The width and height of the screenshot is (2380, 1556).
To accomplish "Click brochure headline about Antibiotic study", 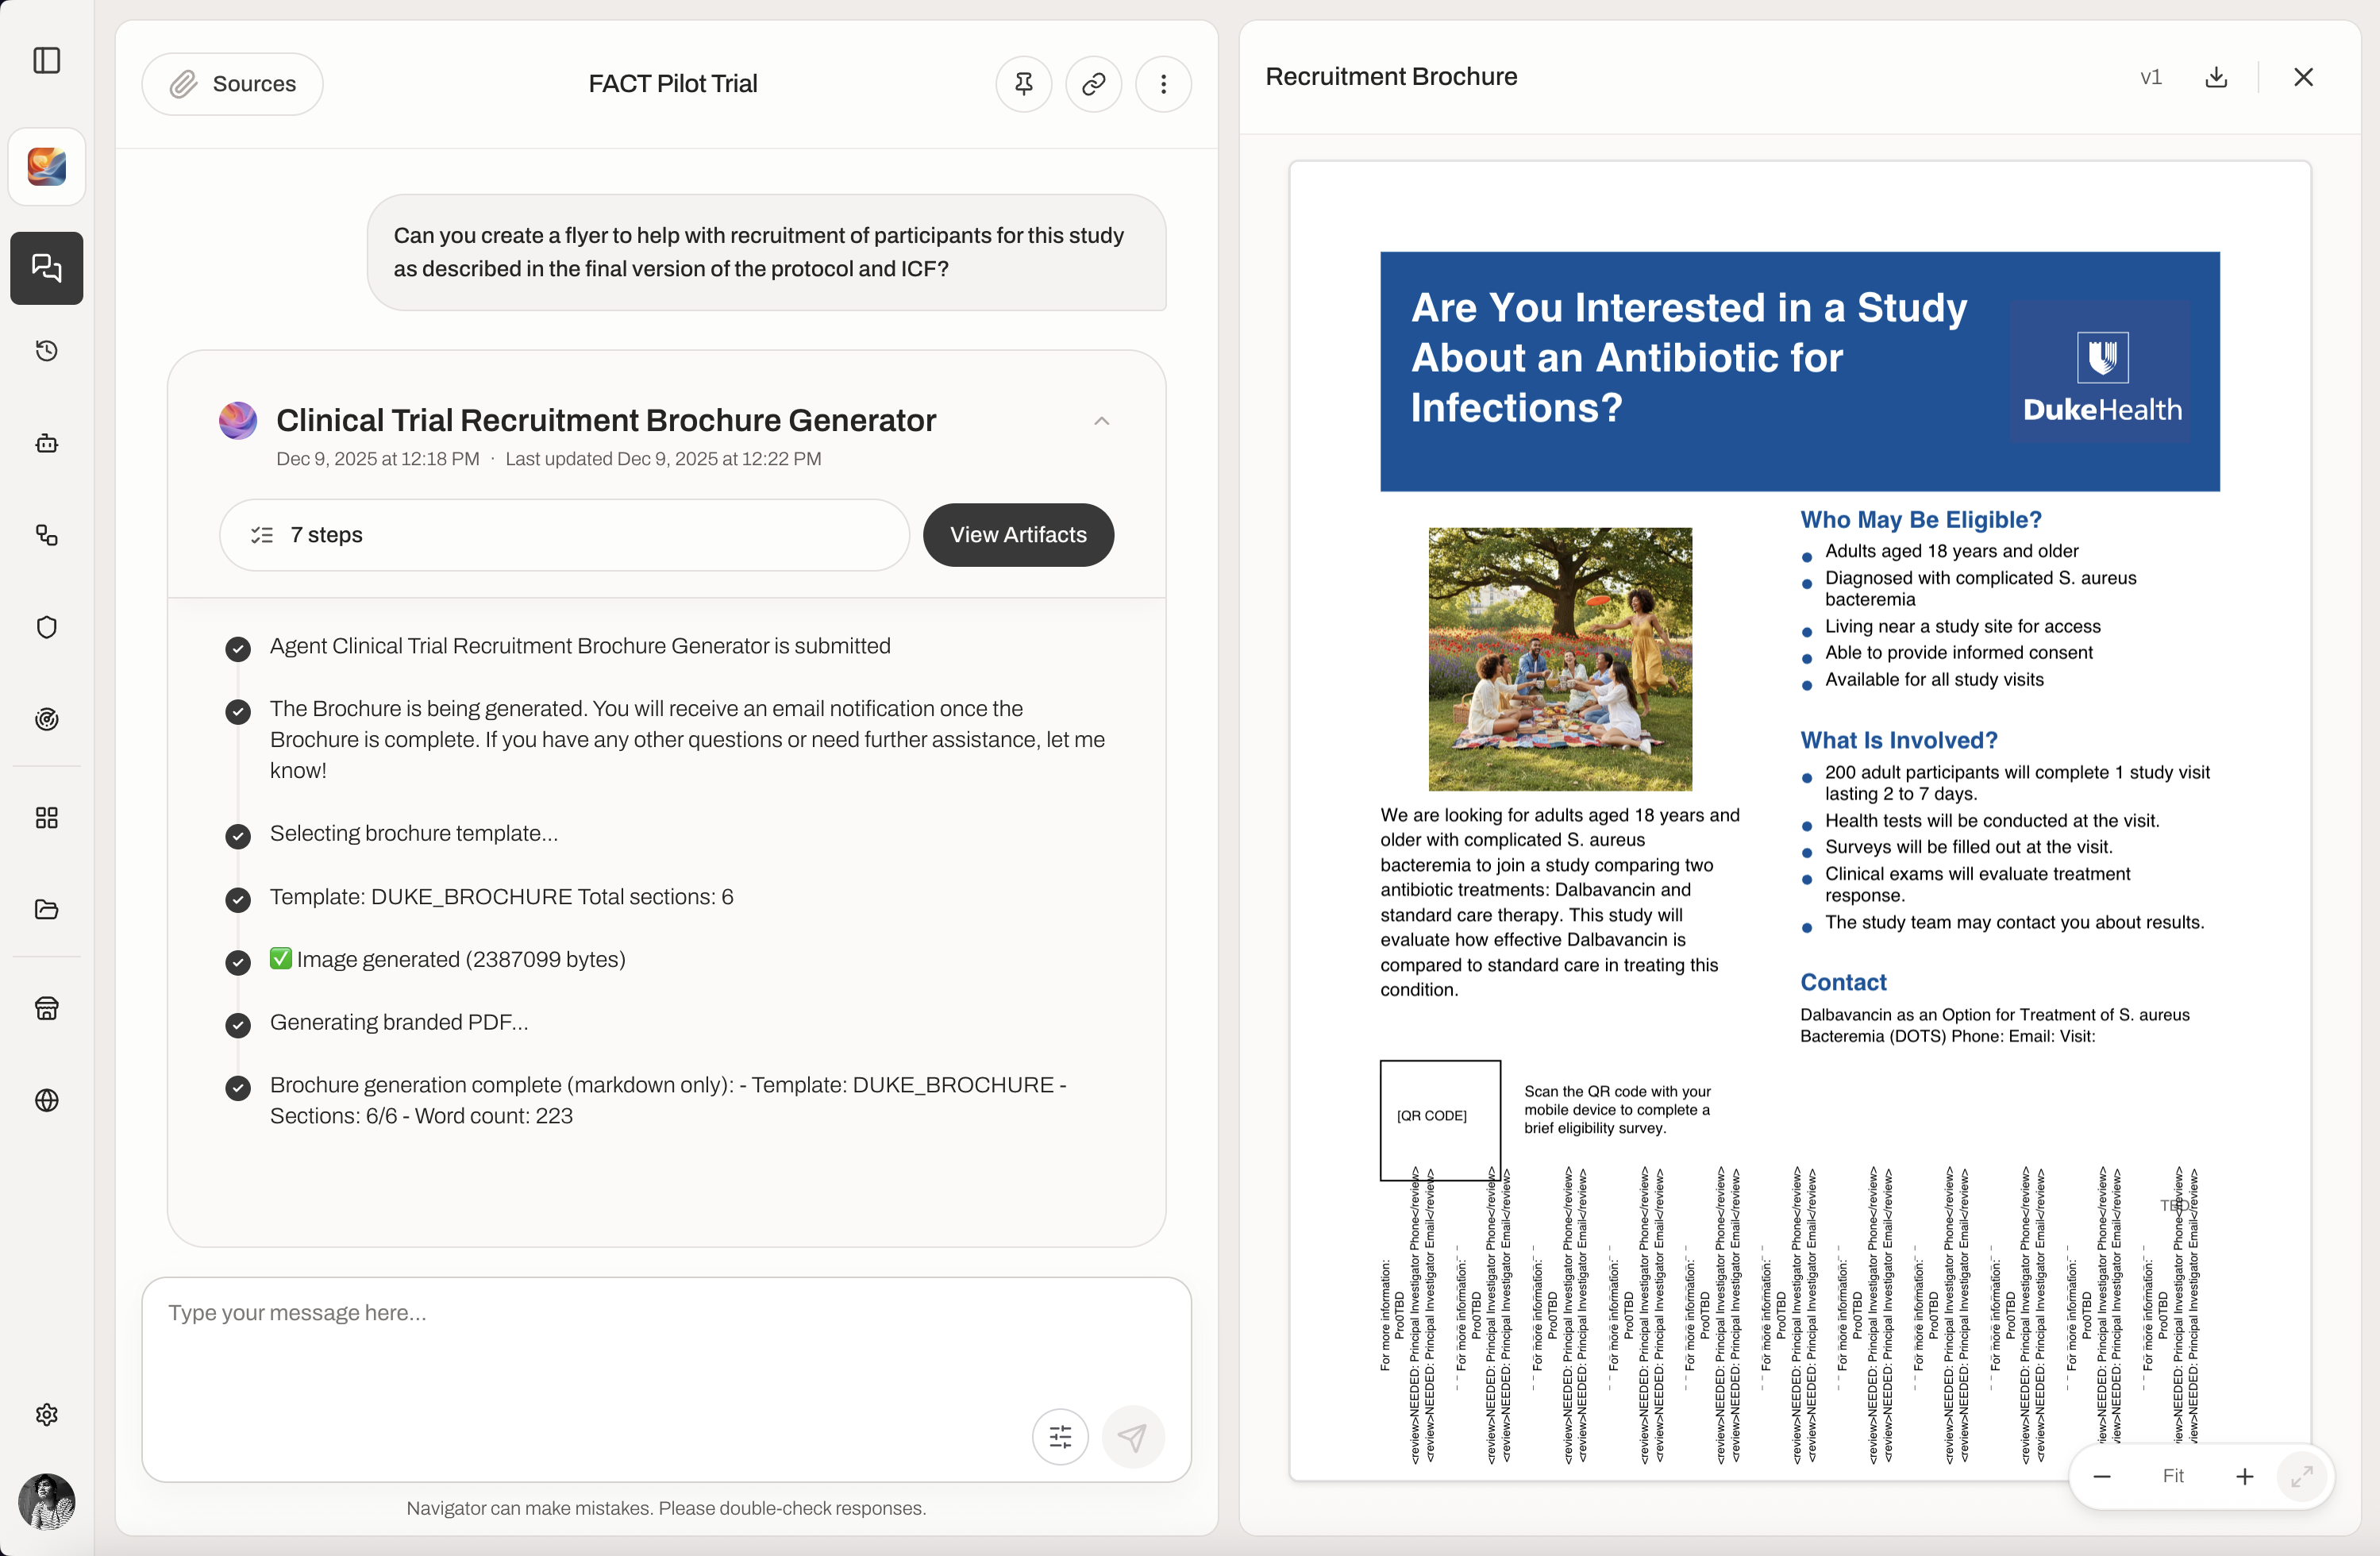I will 1689,358.
